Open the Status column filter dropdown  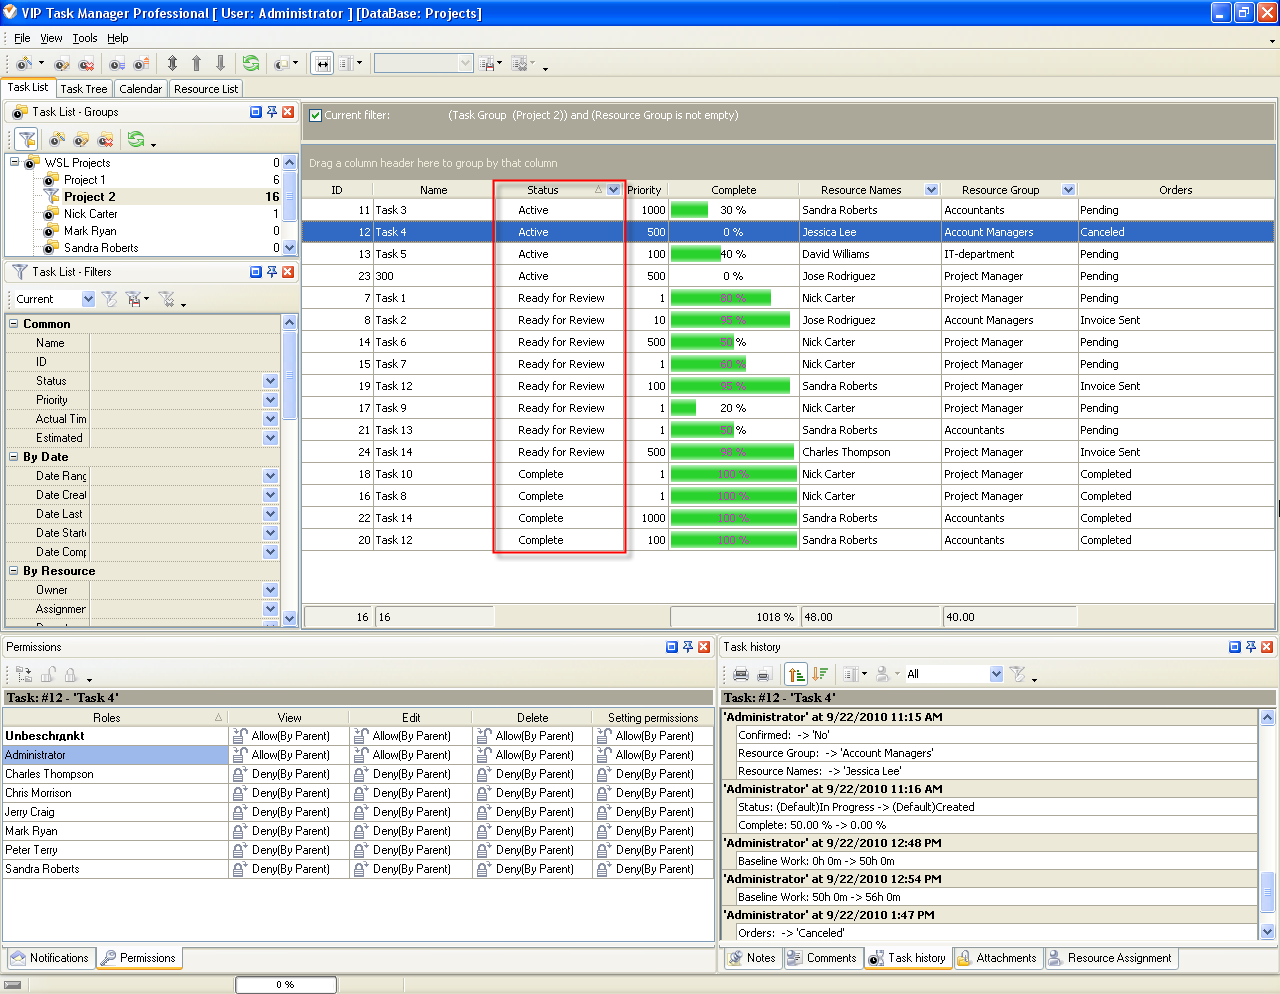pyautogui.click(x=612, y=189)
